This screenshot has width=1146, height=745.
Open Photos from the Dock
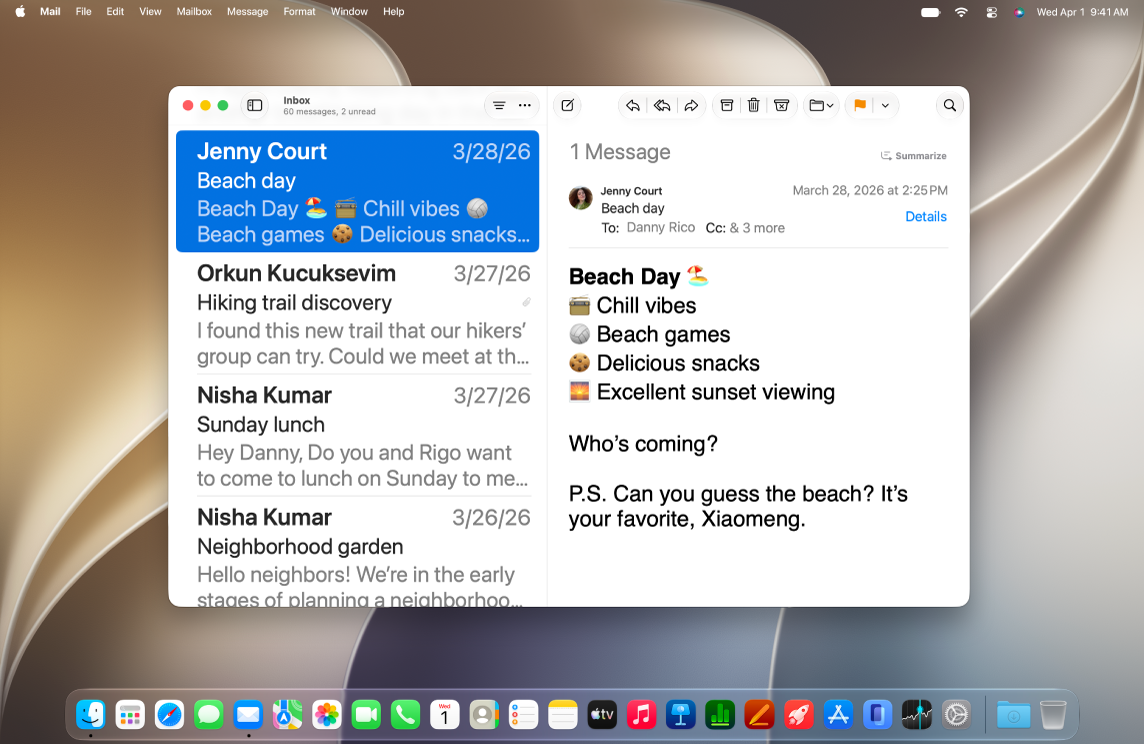327,714
